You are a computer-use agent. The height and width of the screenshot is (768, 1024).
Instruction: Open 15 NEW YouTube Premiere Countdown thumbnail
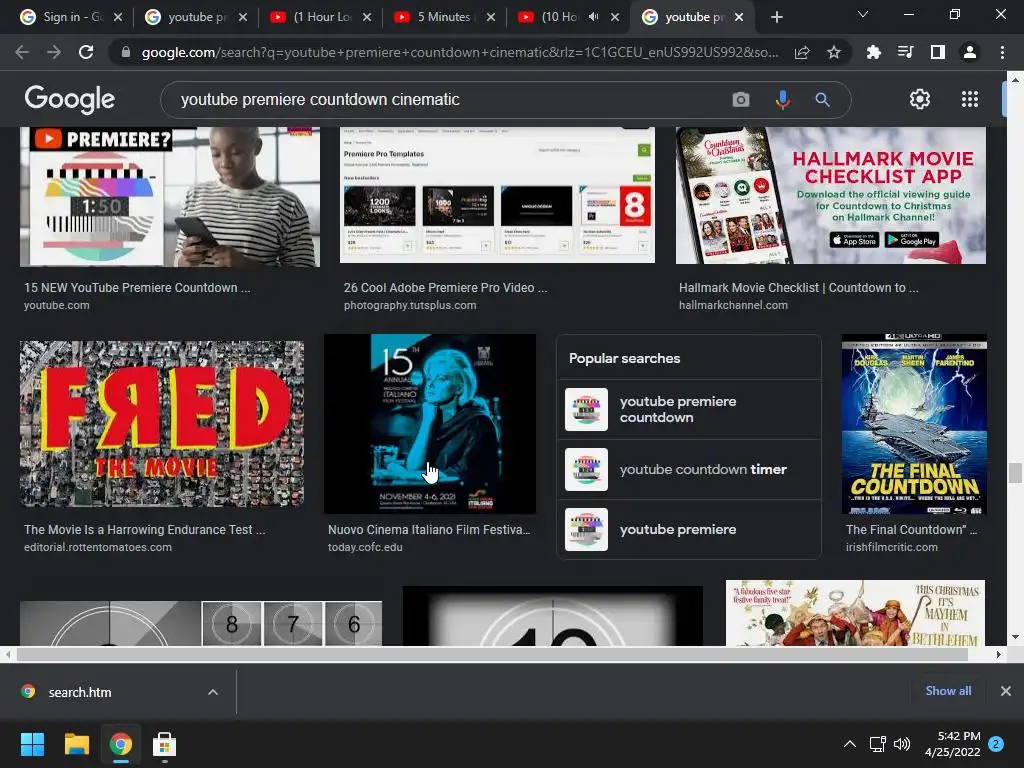170,196
